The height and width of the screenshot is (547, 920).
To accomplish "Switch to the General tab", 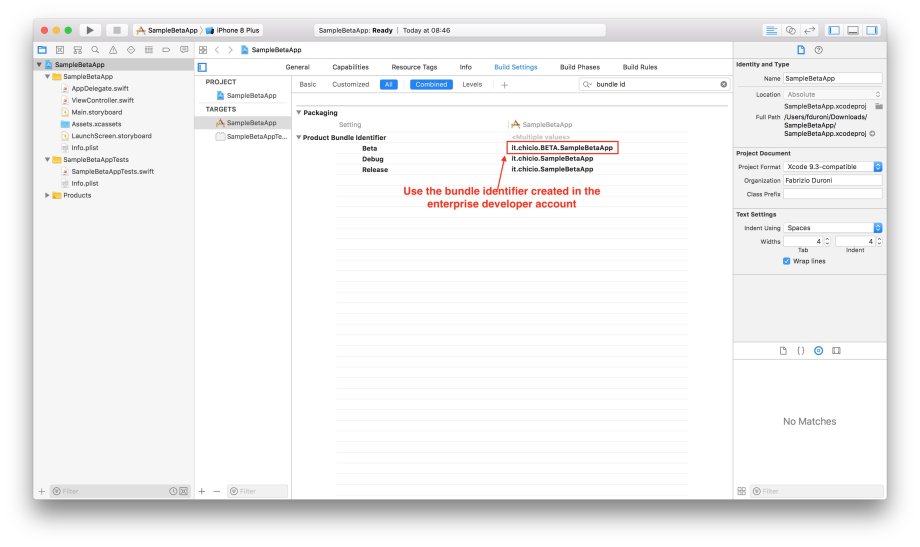I will [297, 67].
